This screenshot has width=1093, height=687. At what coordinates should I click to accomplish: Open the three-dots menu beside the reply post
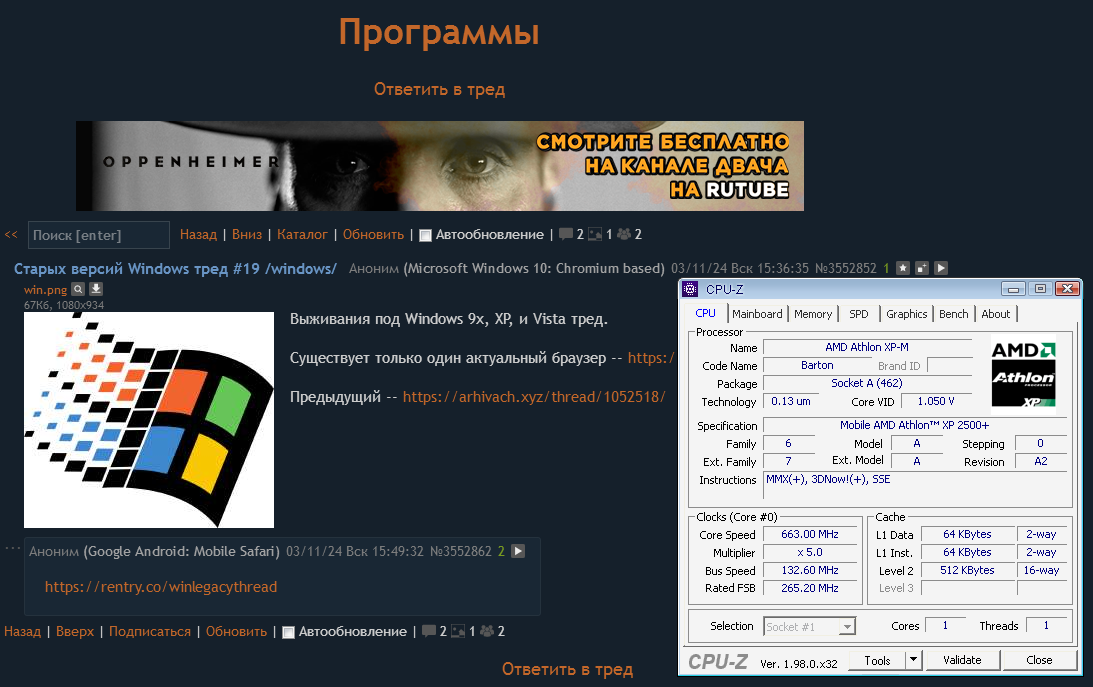(13, 548)
